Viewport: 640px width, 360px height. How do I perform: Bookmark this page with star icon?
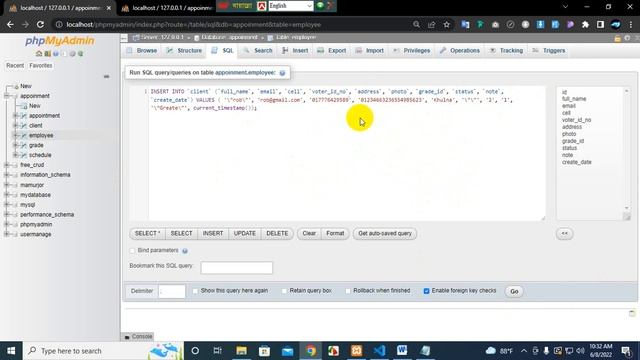(447, 24)
